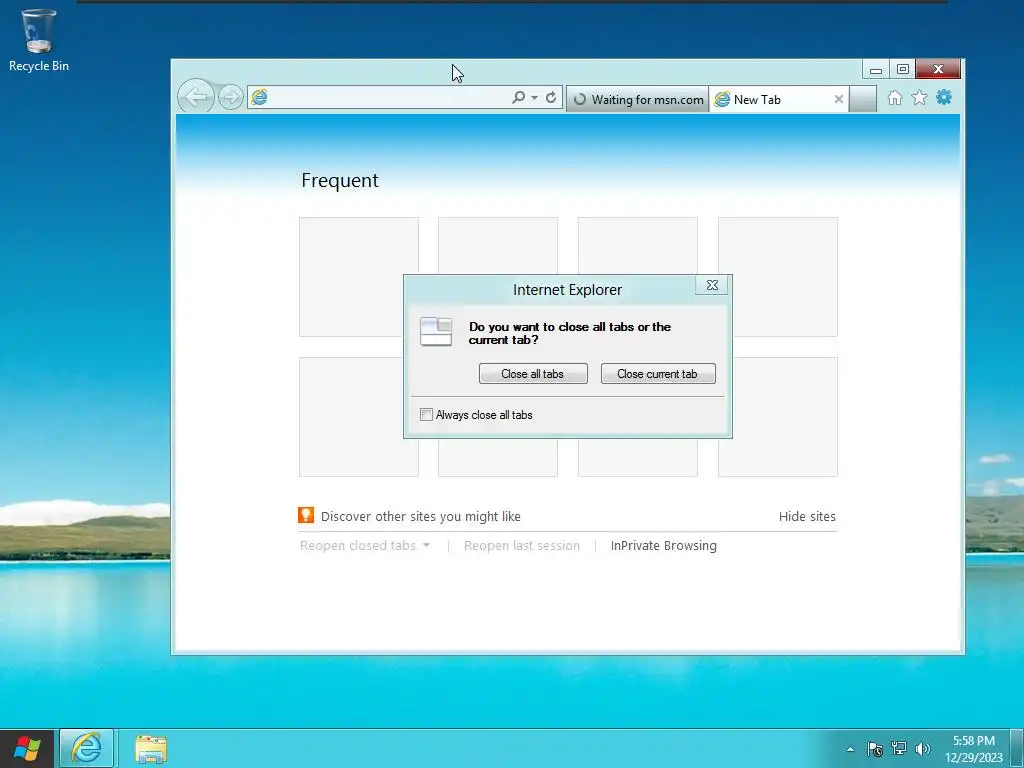Viewport: 1024px width, 768px height.
Task: Click the Forward navigation arrow
Action: click(231, 98)
